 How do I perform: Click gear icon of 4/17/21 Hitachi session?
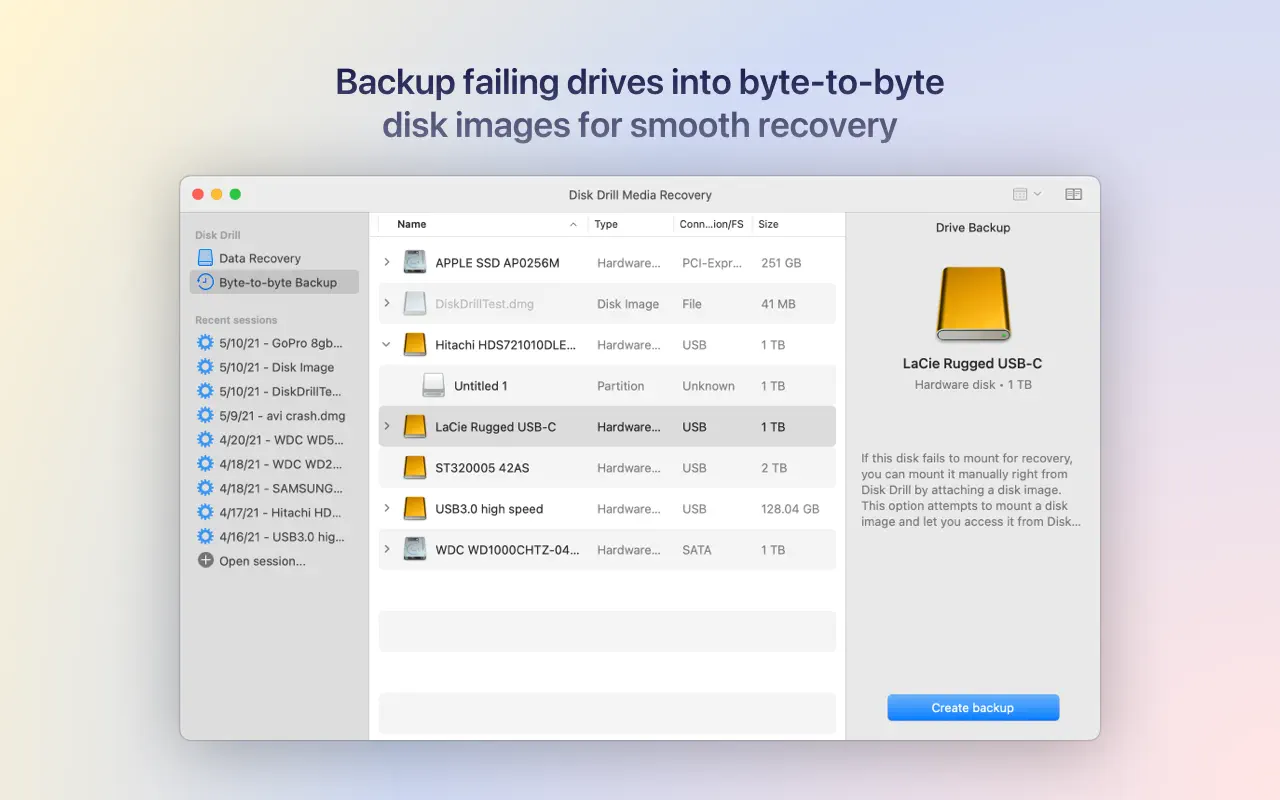205,512
